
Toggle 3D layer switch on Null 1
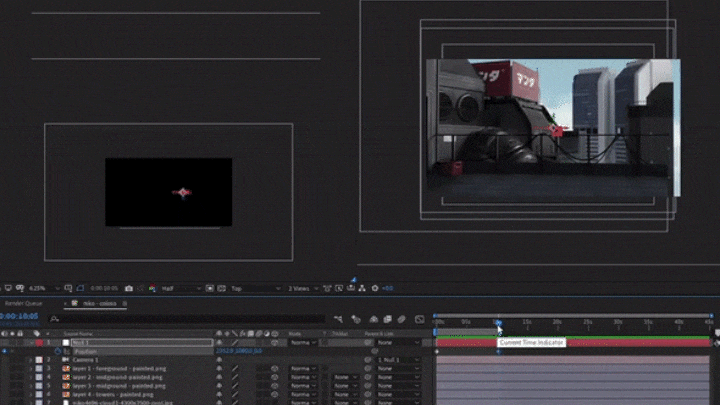click(274, 343)
